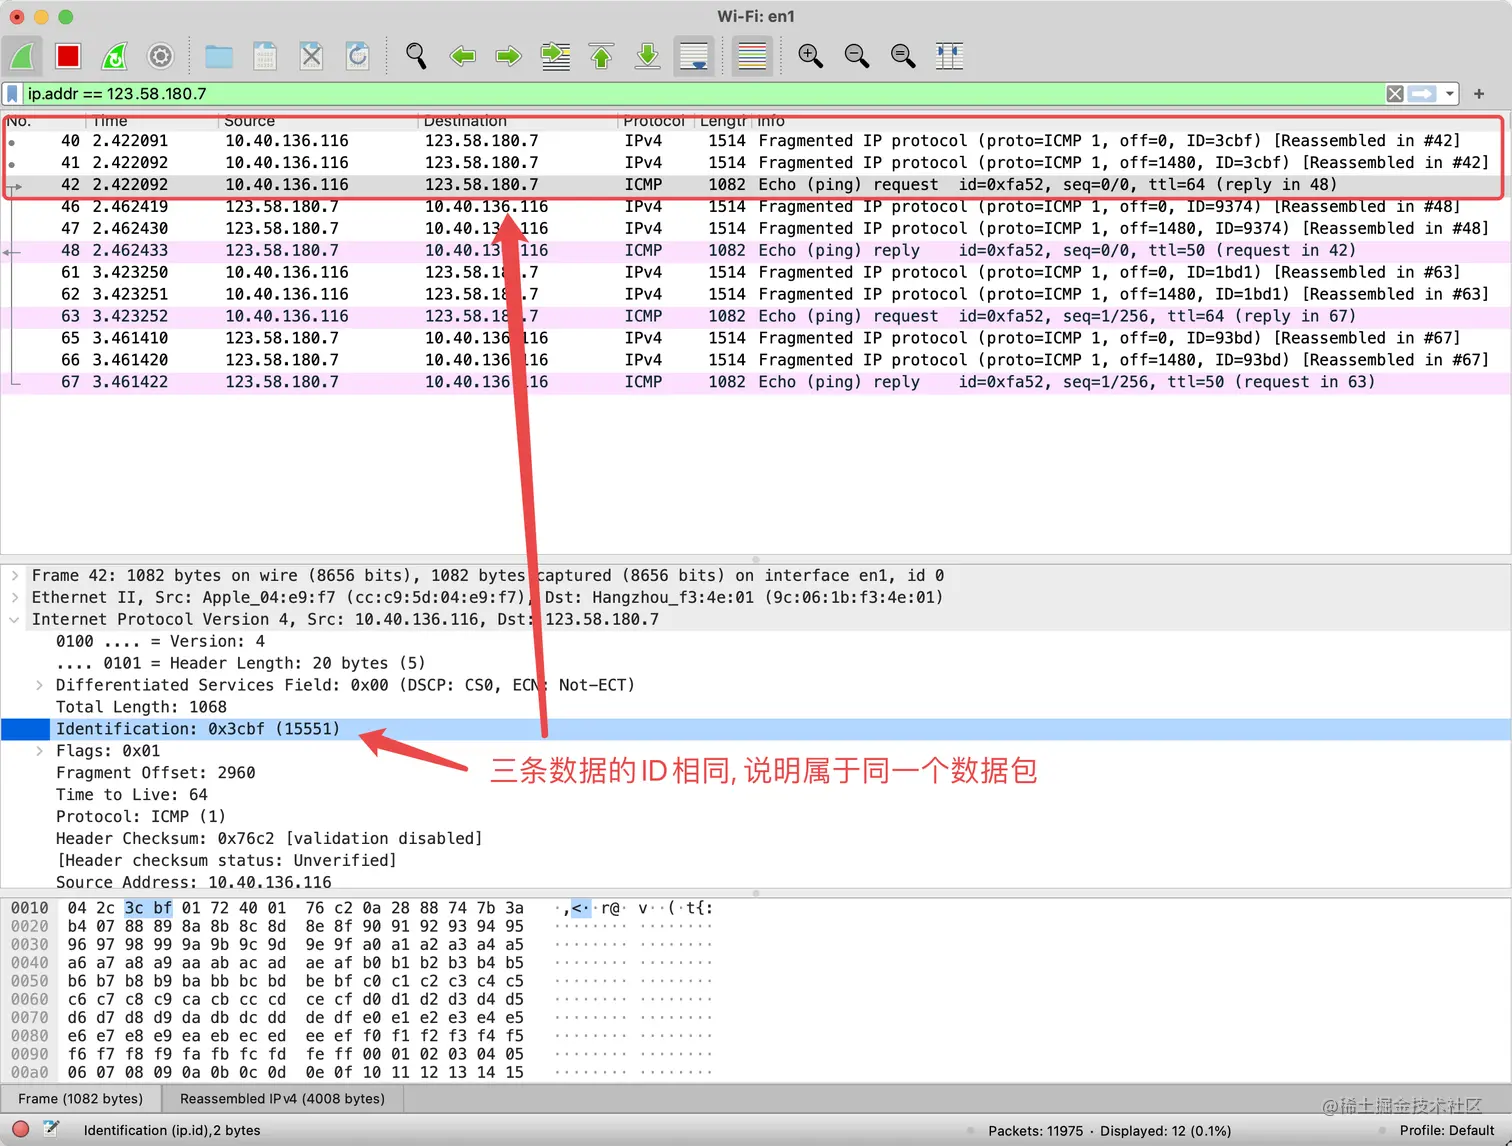The height and width of the screenshot is (1146, 1512).
Task: Toggle auto scroll during live capture
Action: [694, 56]
